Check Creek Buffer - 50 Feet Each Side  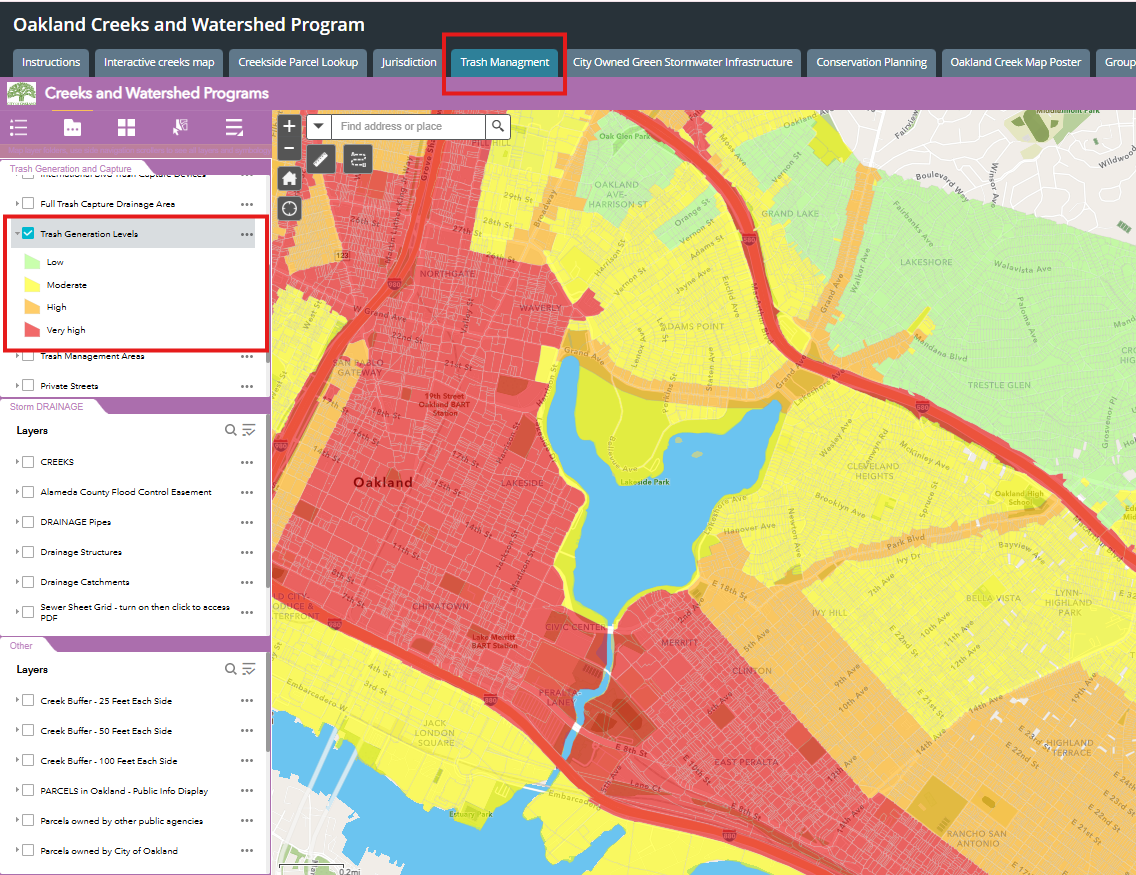[x=28, y=731]
